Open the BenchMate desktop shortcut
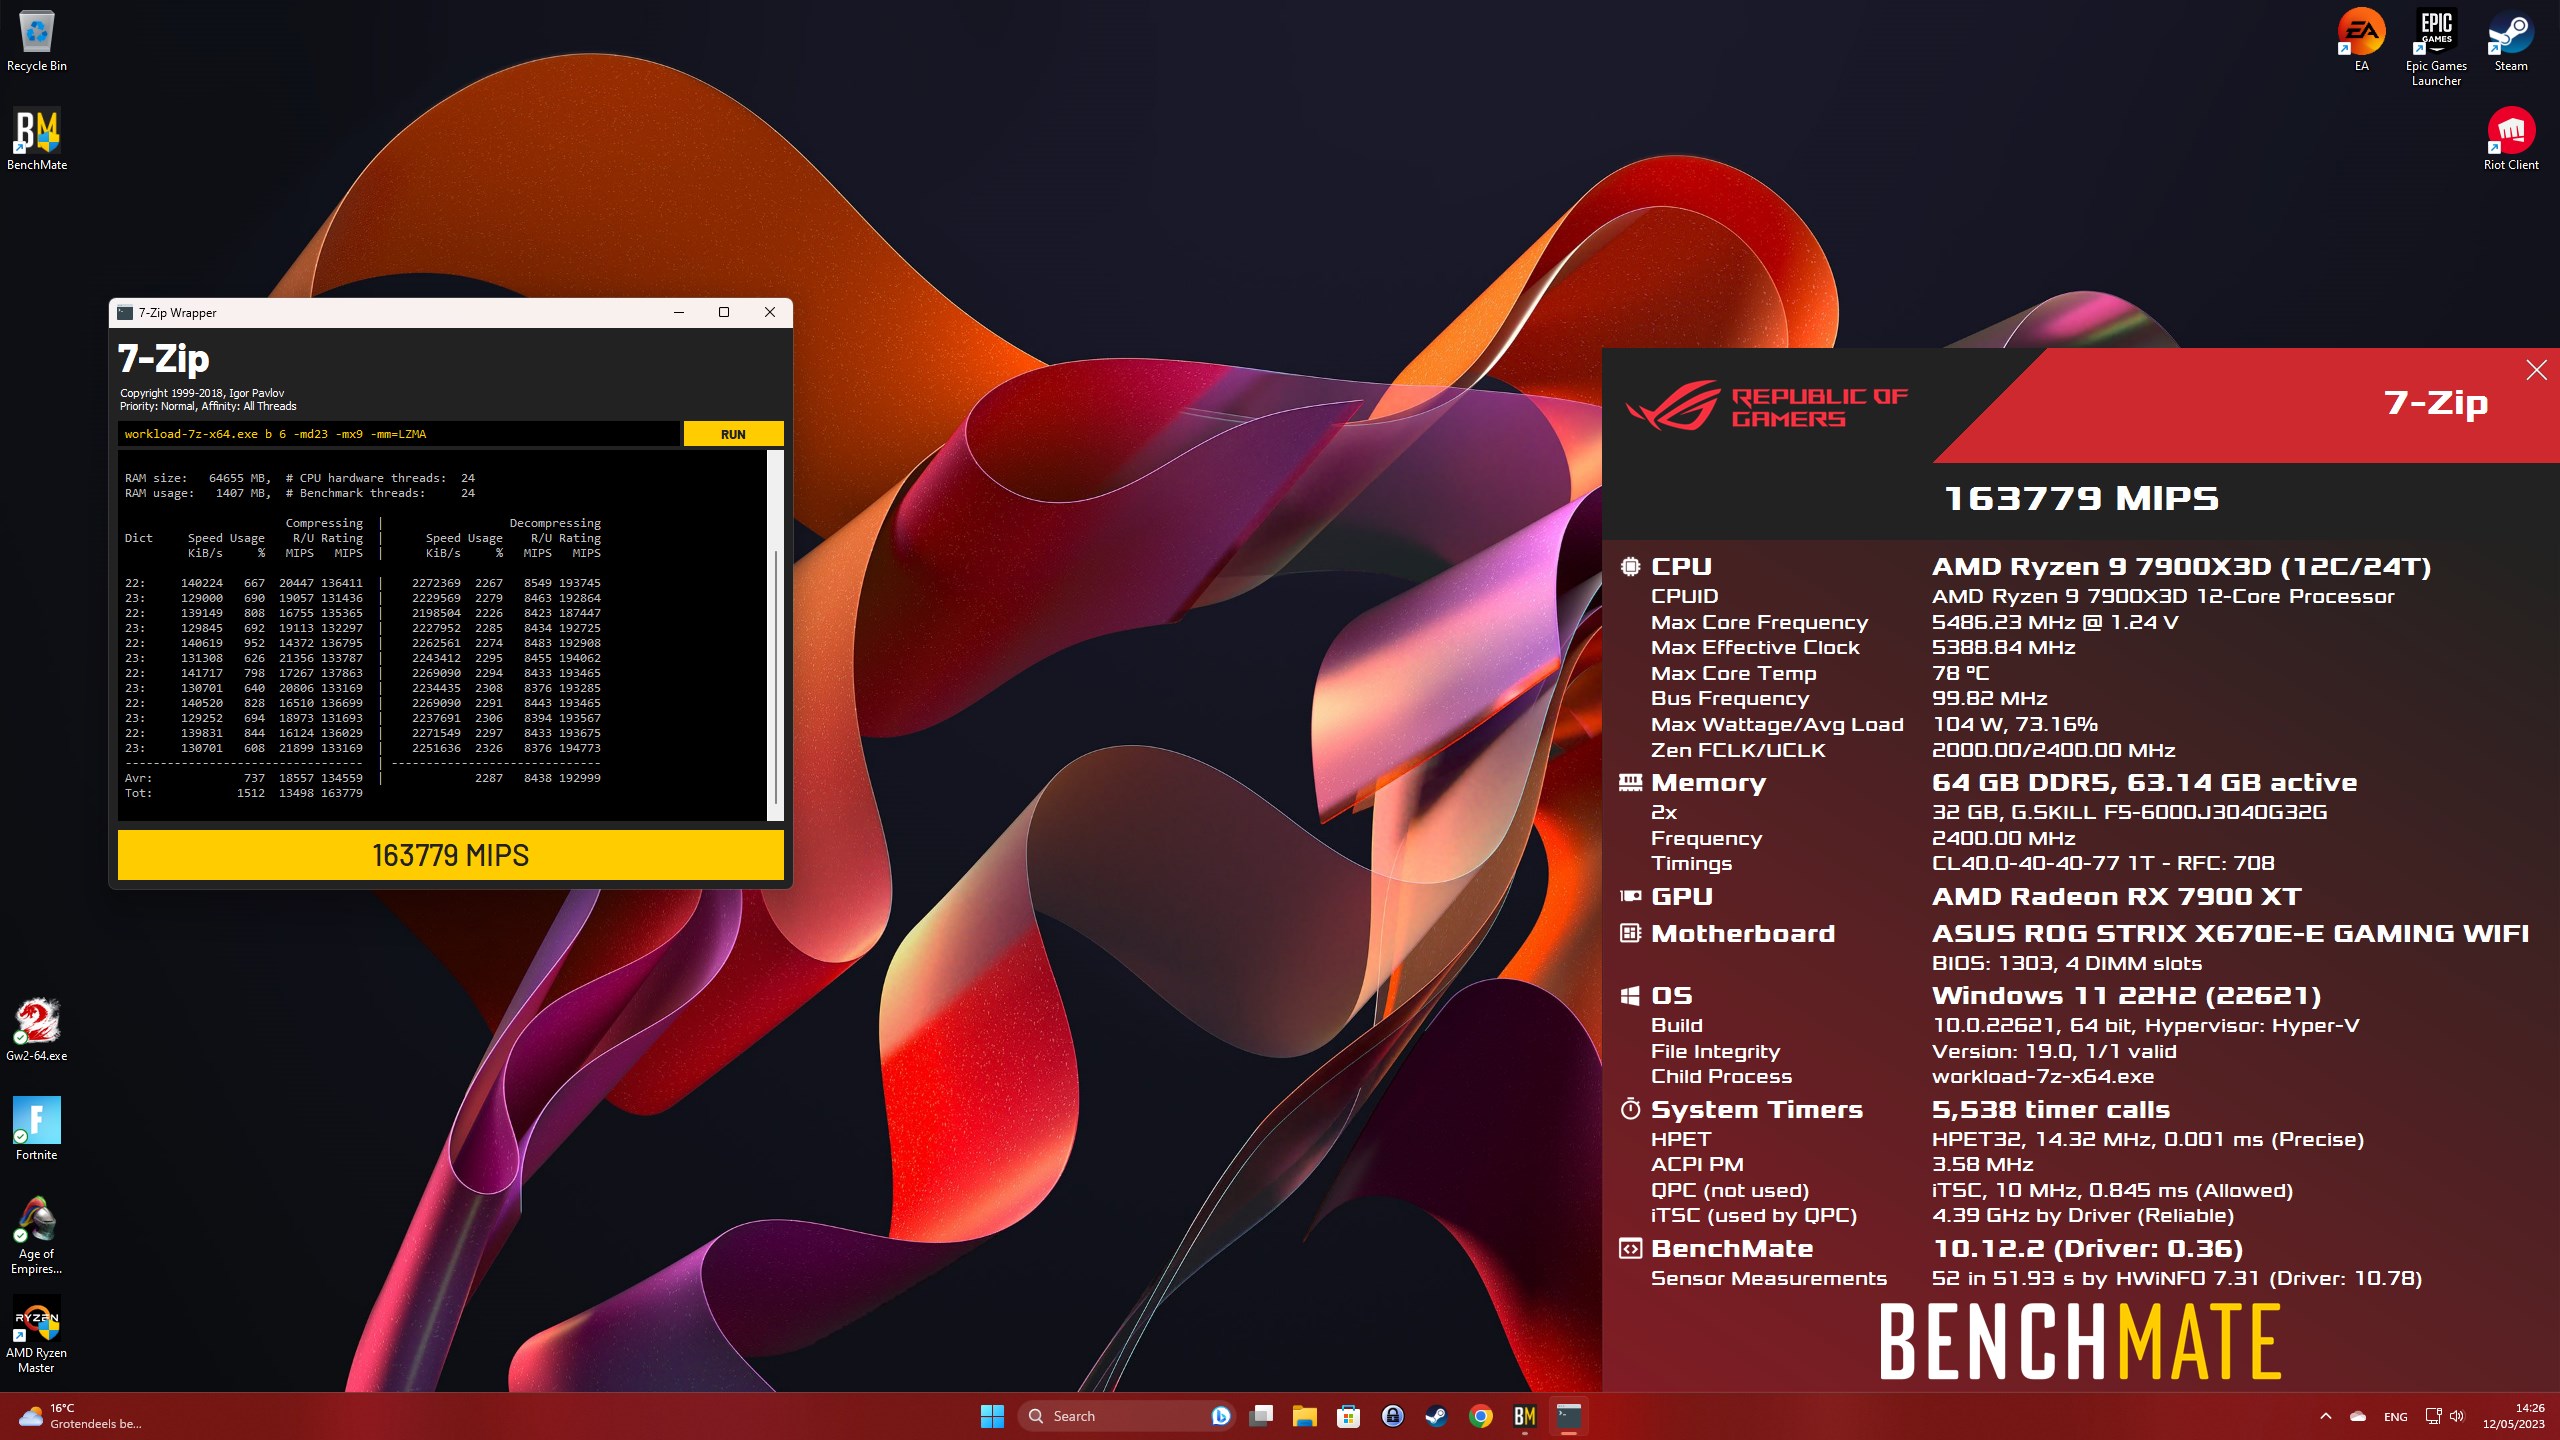 click(37, 139)
